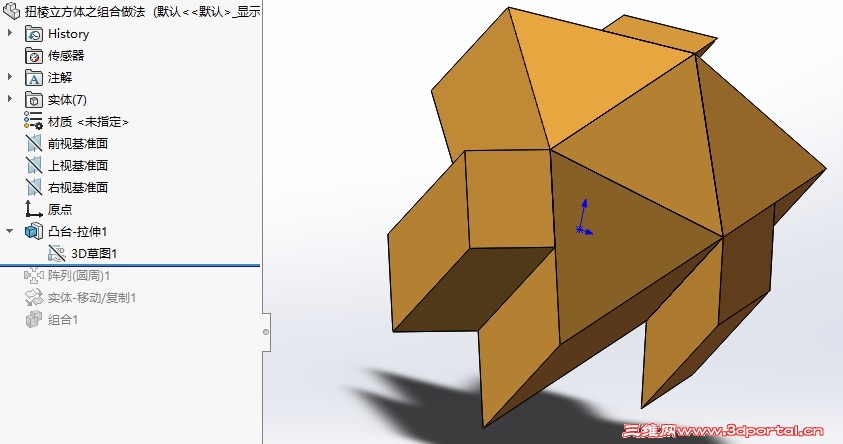Click the 3D草图1 sketch icon

pyautogui.click(x=56, y=253)
